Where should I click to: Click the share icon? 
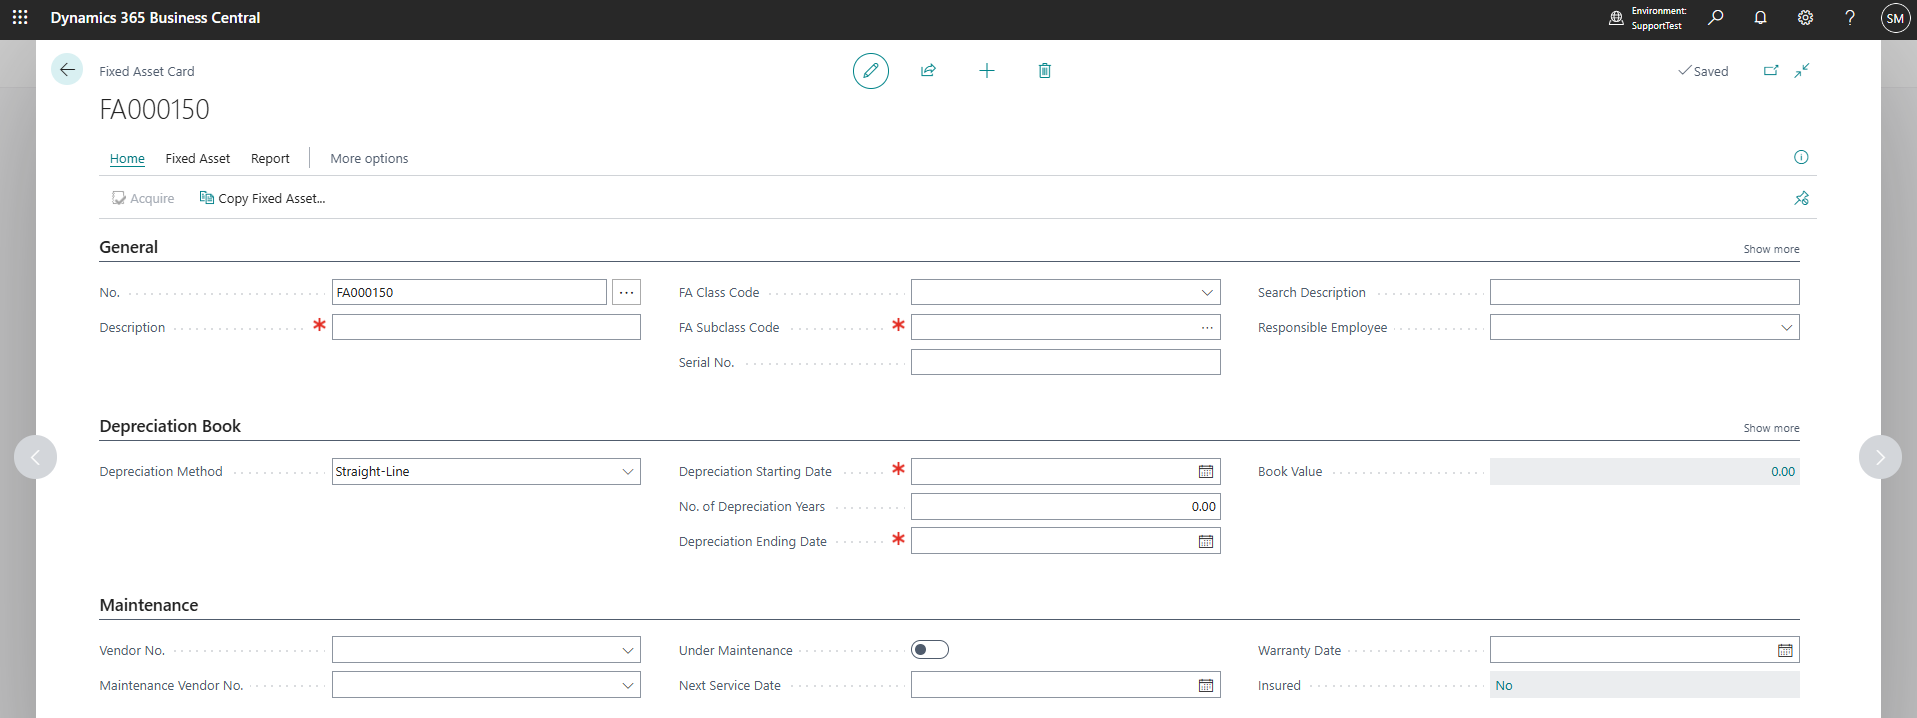click(928, 71)
